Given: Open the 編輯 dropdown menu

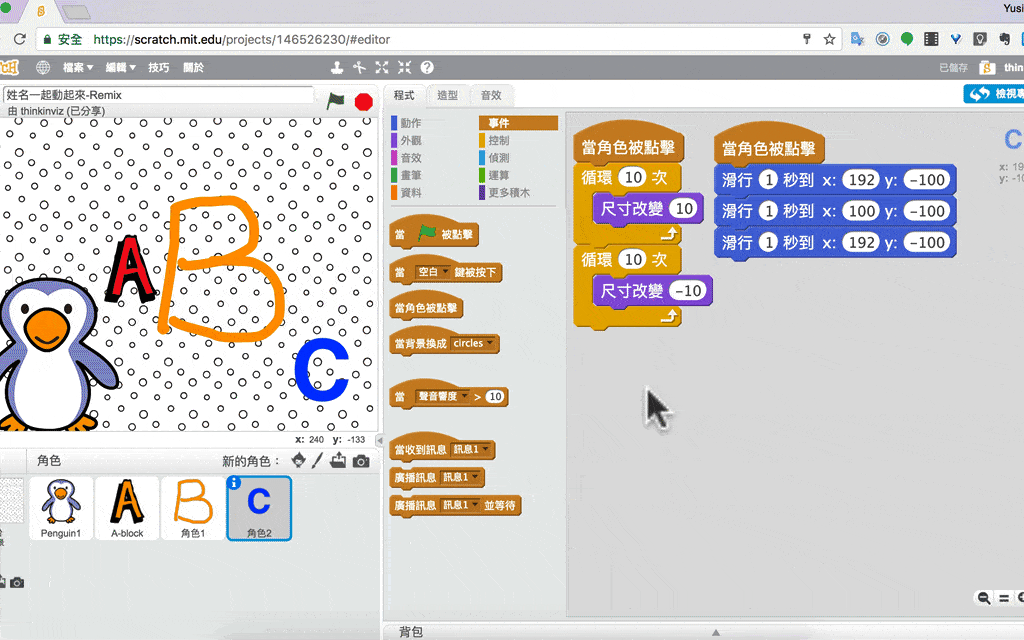Looking at the screenshot, I should click(x=121, y=67).
